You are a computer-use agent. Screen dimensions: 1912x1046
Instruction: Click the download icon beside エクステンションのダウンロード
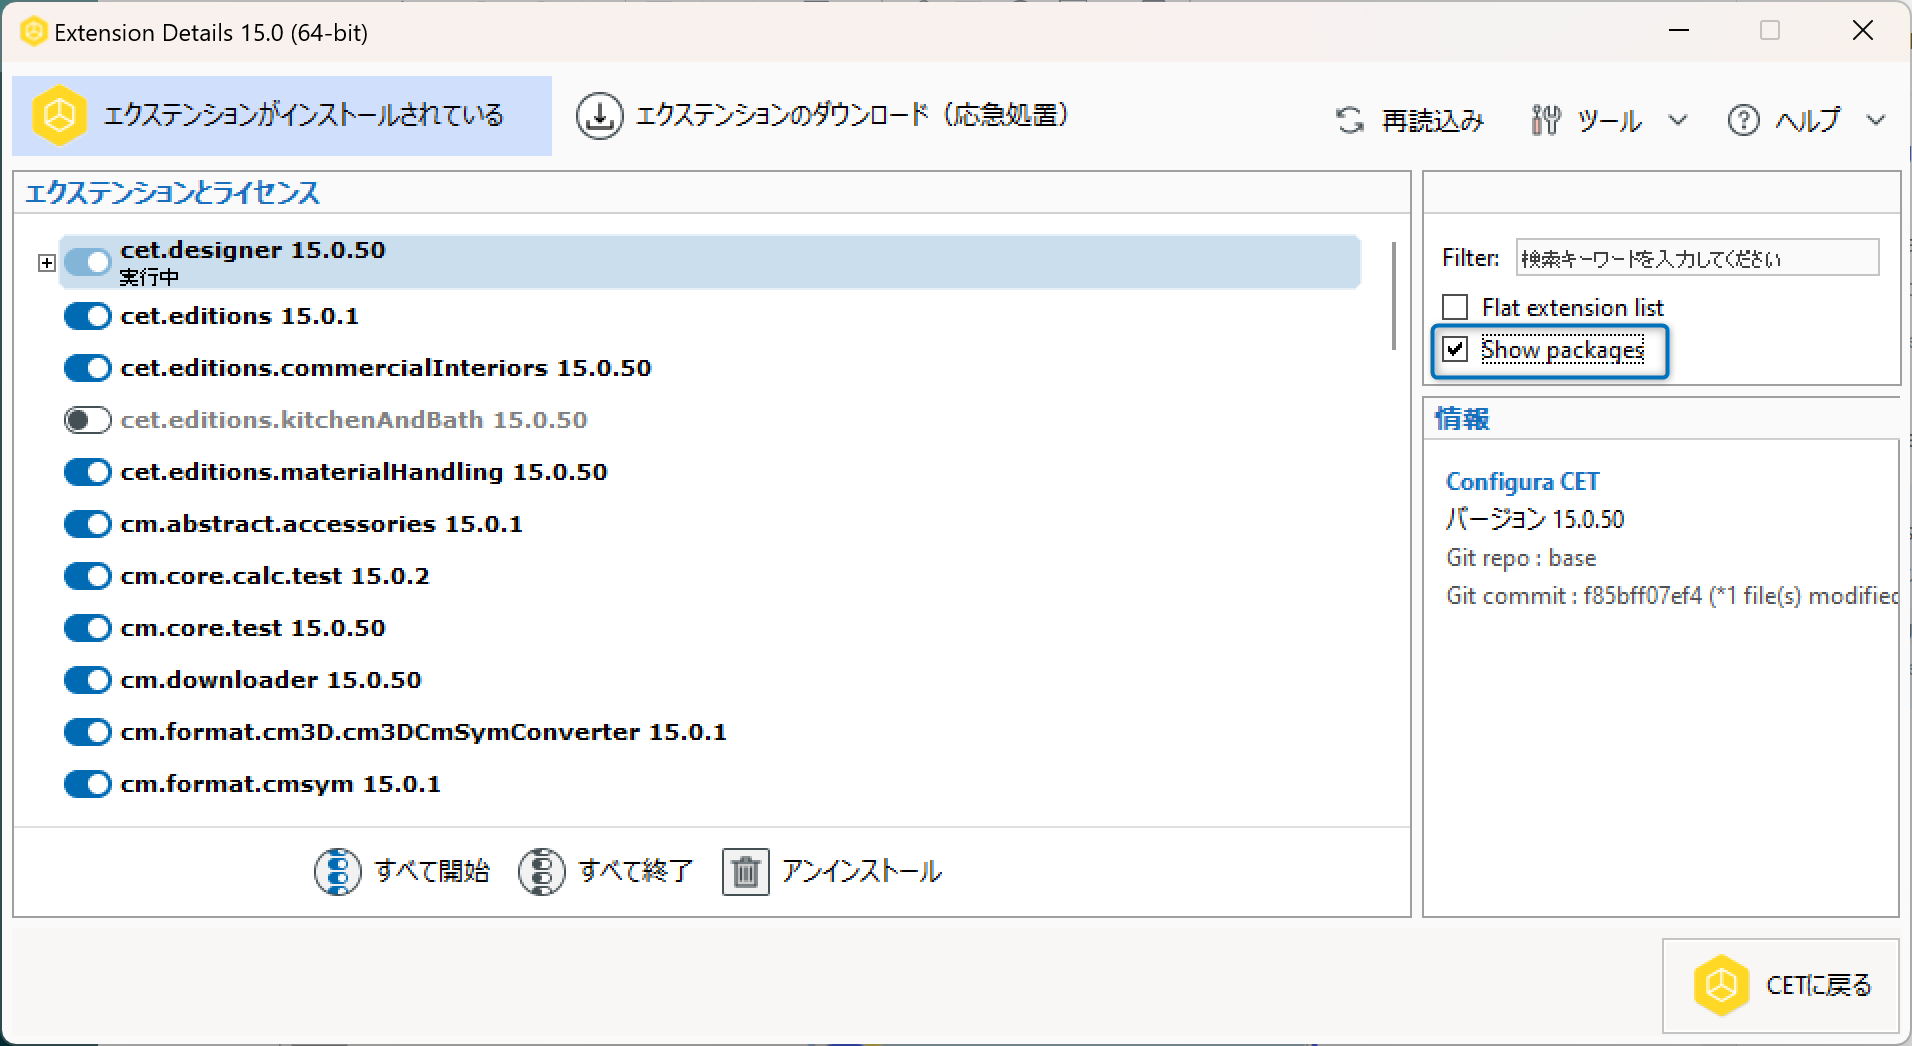599,116
